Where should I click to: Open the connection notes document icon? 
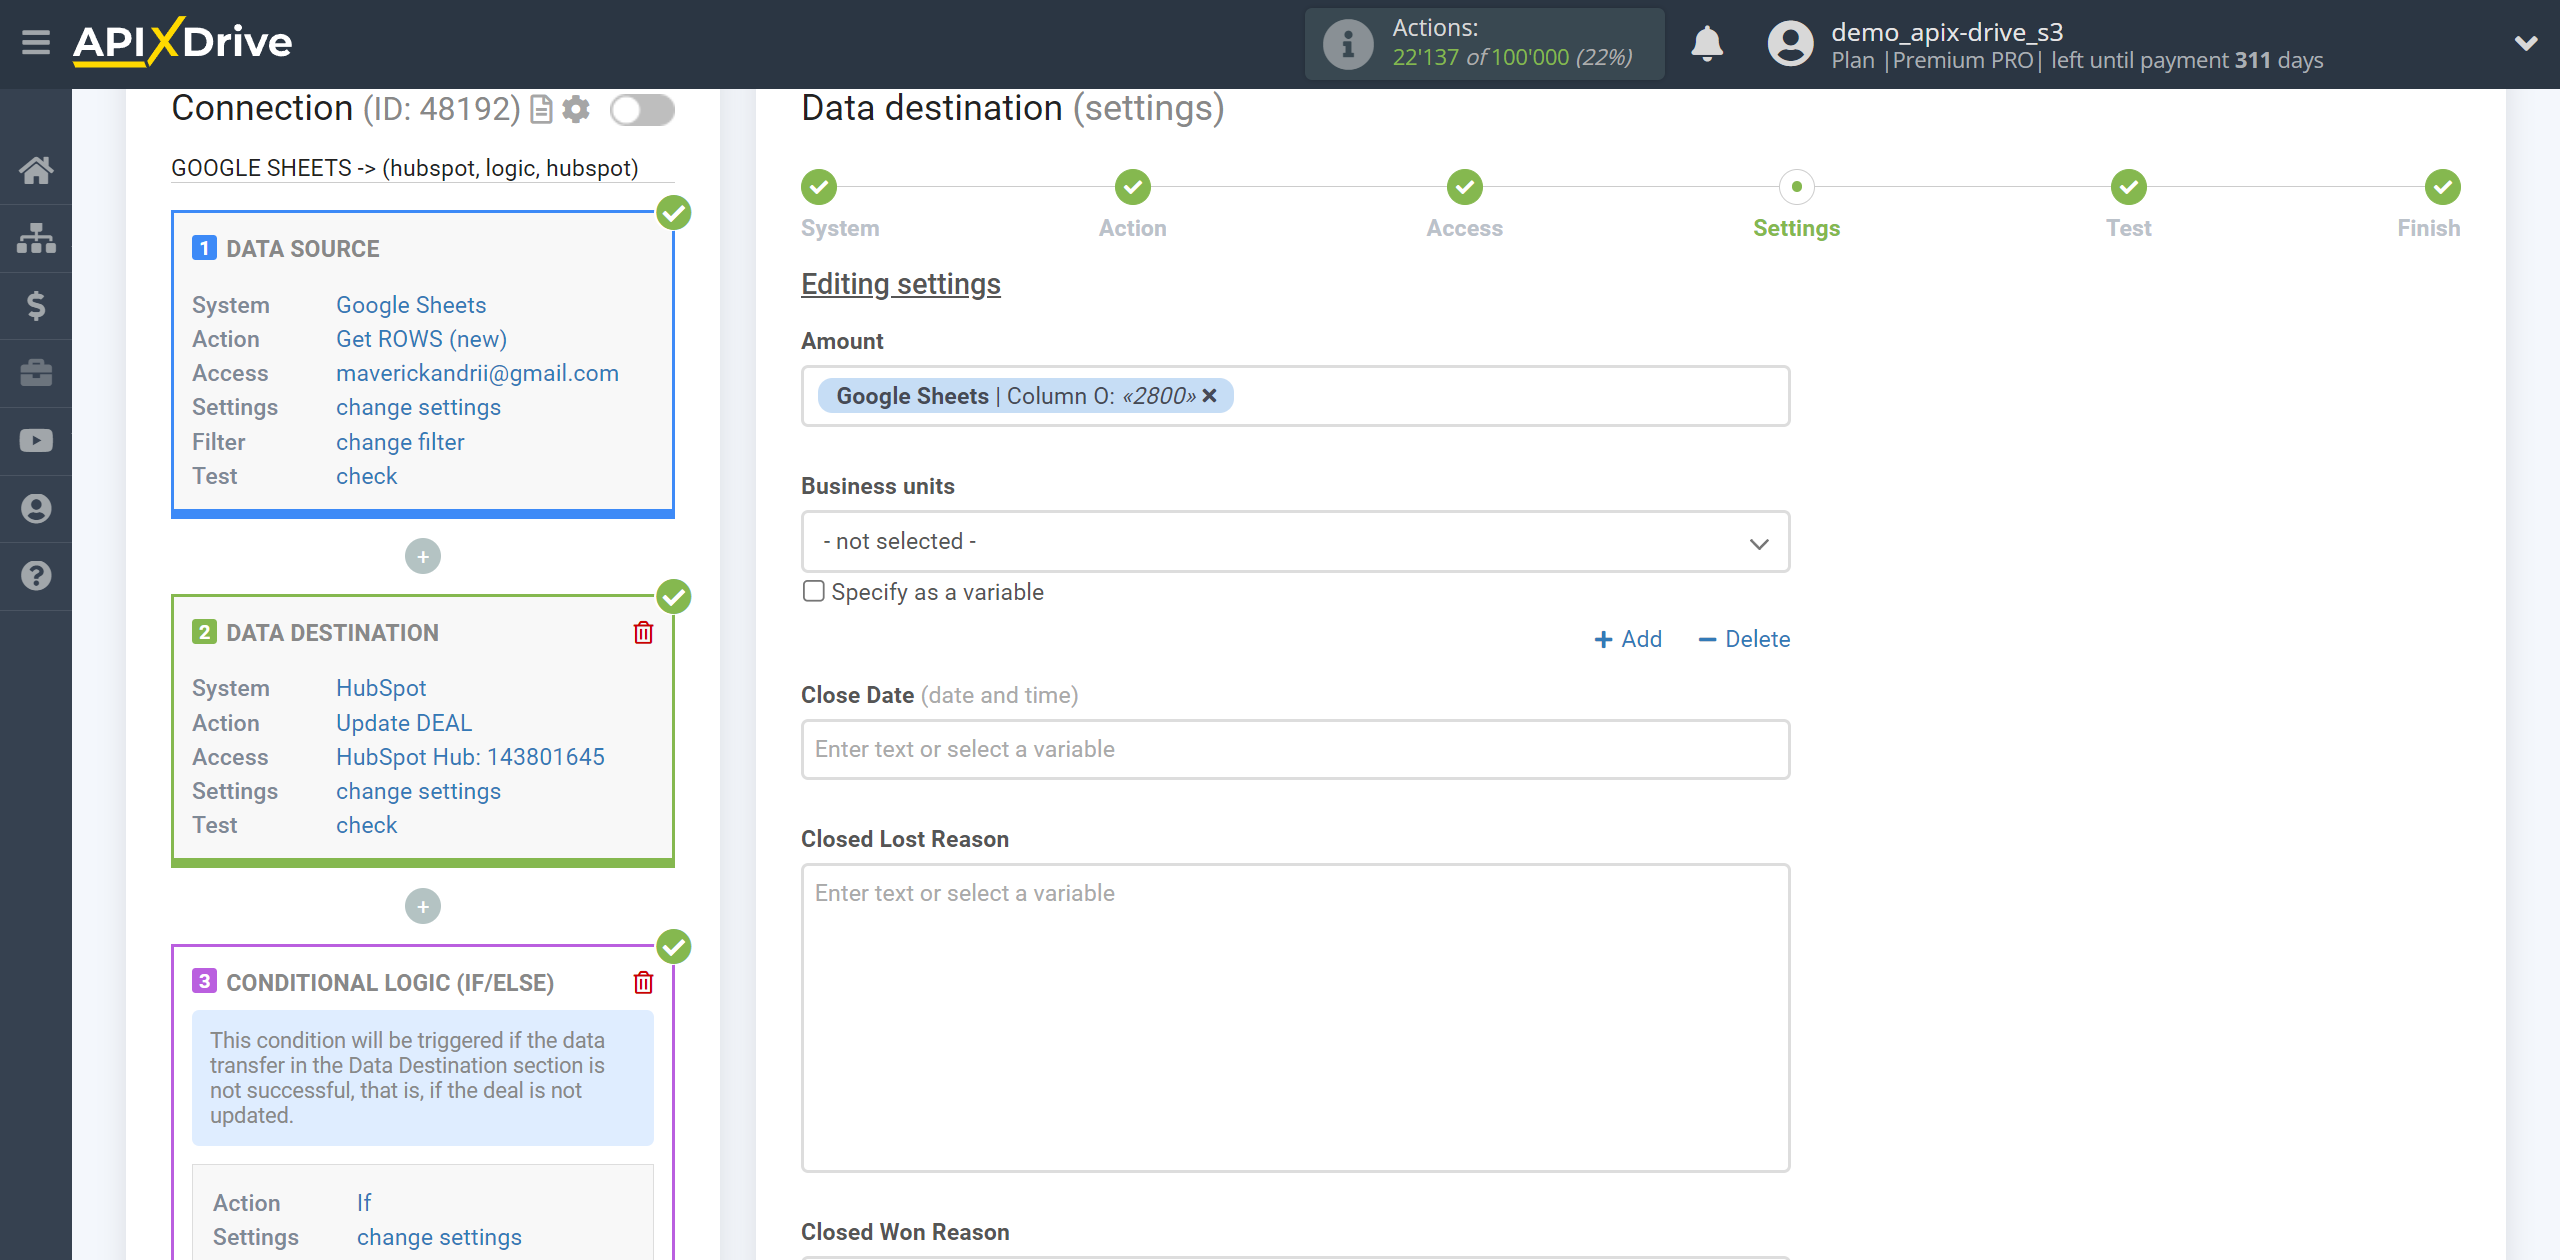click(541, 109)
